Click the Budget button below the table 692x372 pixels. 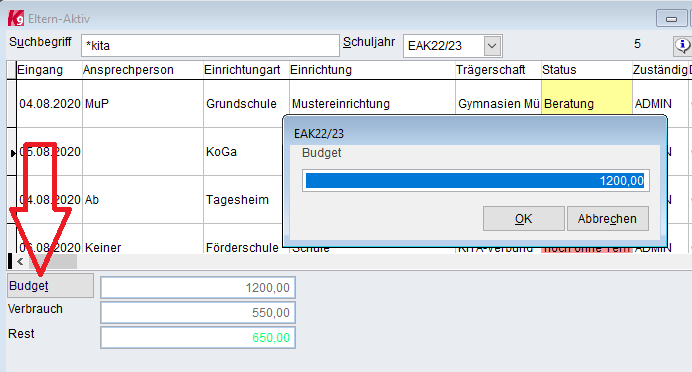[x=50, y=286]
